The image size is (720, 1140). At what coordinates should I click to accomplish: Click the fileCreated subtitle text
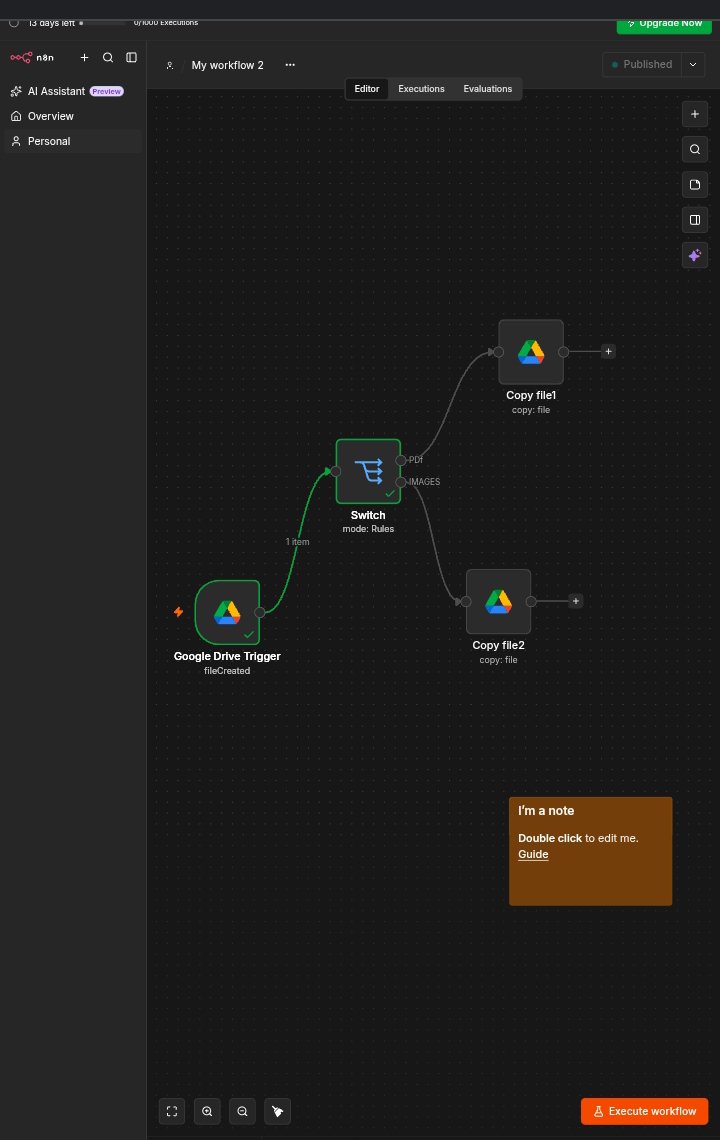(x=227, y=671)
